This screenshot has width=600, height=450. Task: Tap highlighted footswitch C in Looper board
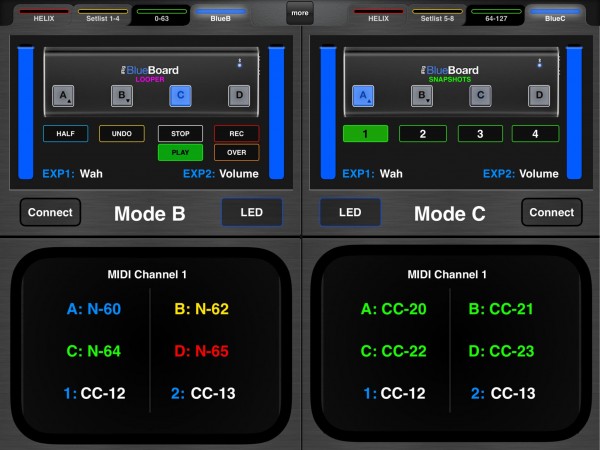click(x=181, y=96)
